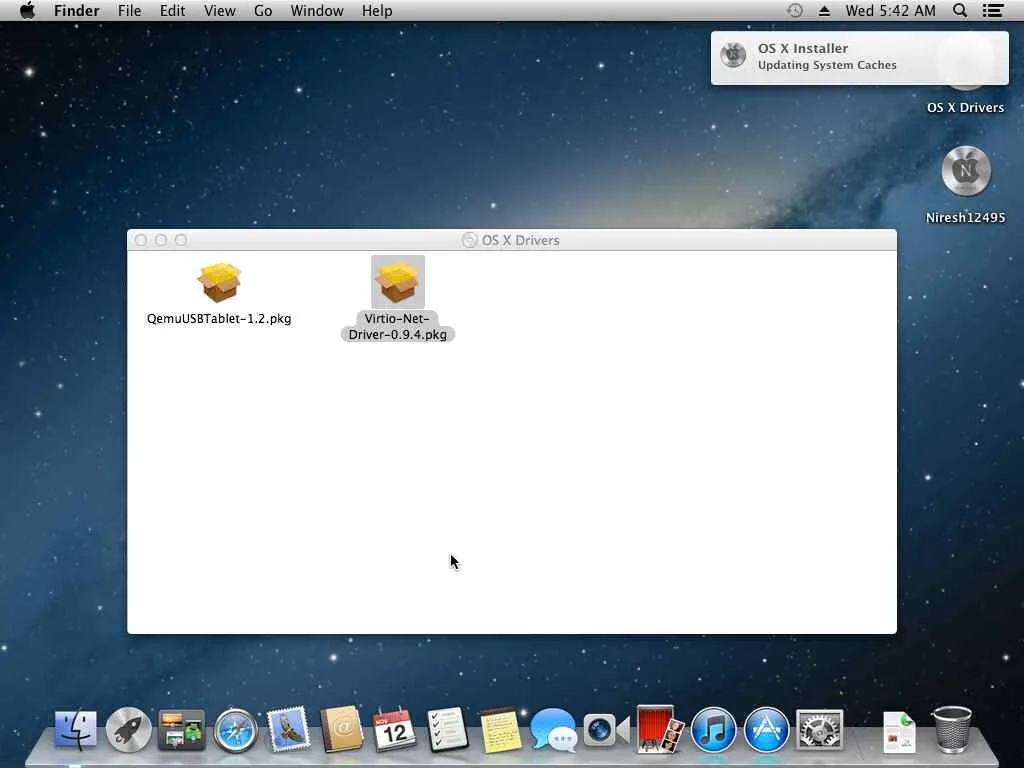Open Reminders checklist icon in Dock

[x=447, y=730]
